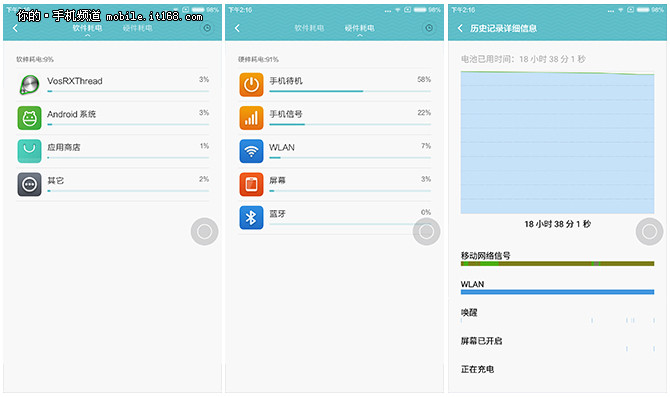The image size is (670, 397).
Task: Tap battery 98% indicator on hardware power screen
Action: tap(427, 10)
